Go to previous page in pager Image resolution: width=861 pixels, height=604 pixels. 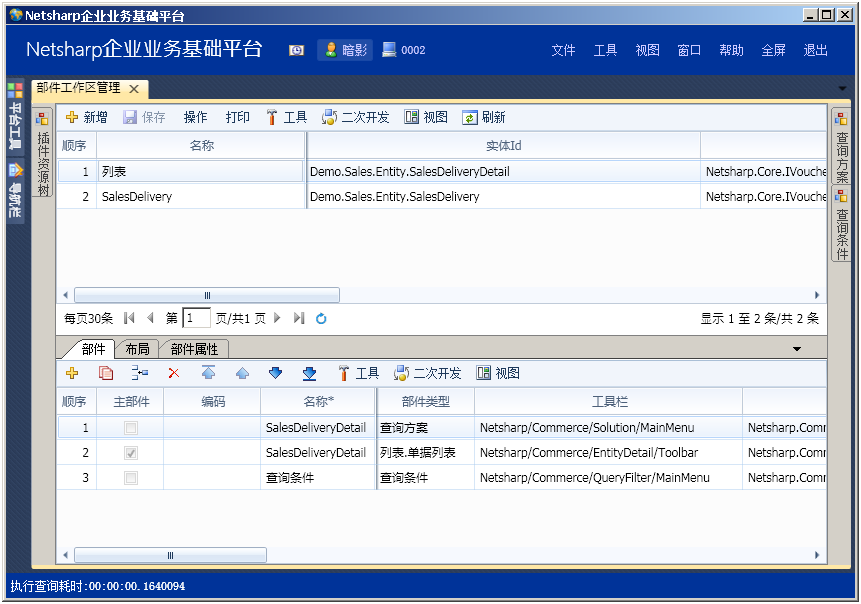pyautogui.click(x=150, y=318)
